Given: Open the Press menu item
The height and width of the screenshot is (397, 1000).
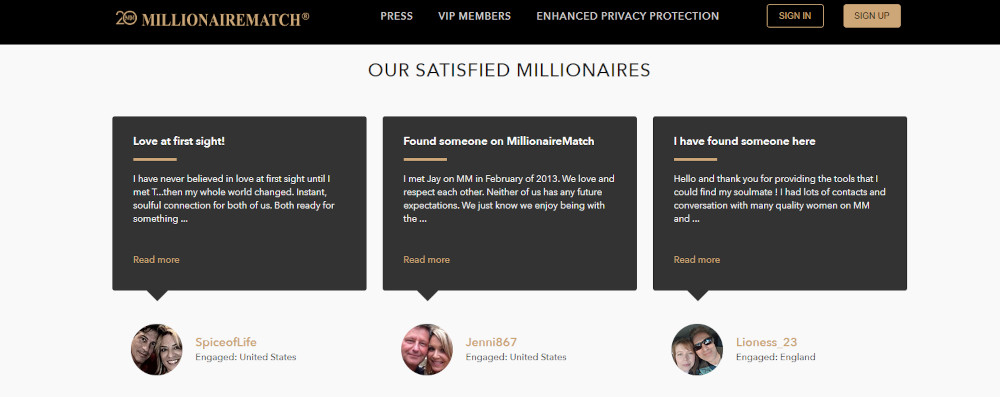Looking at the screenshot, I should (x=397, y=16).
